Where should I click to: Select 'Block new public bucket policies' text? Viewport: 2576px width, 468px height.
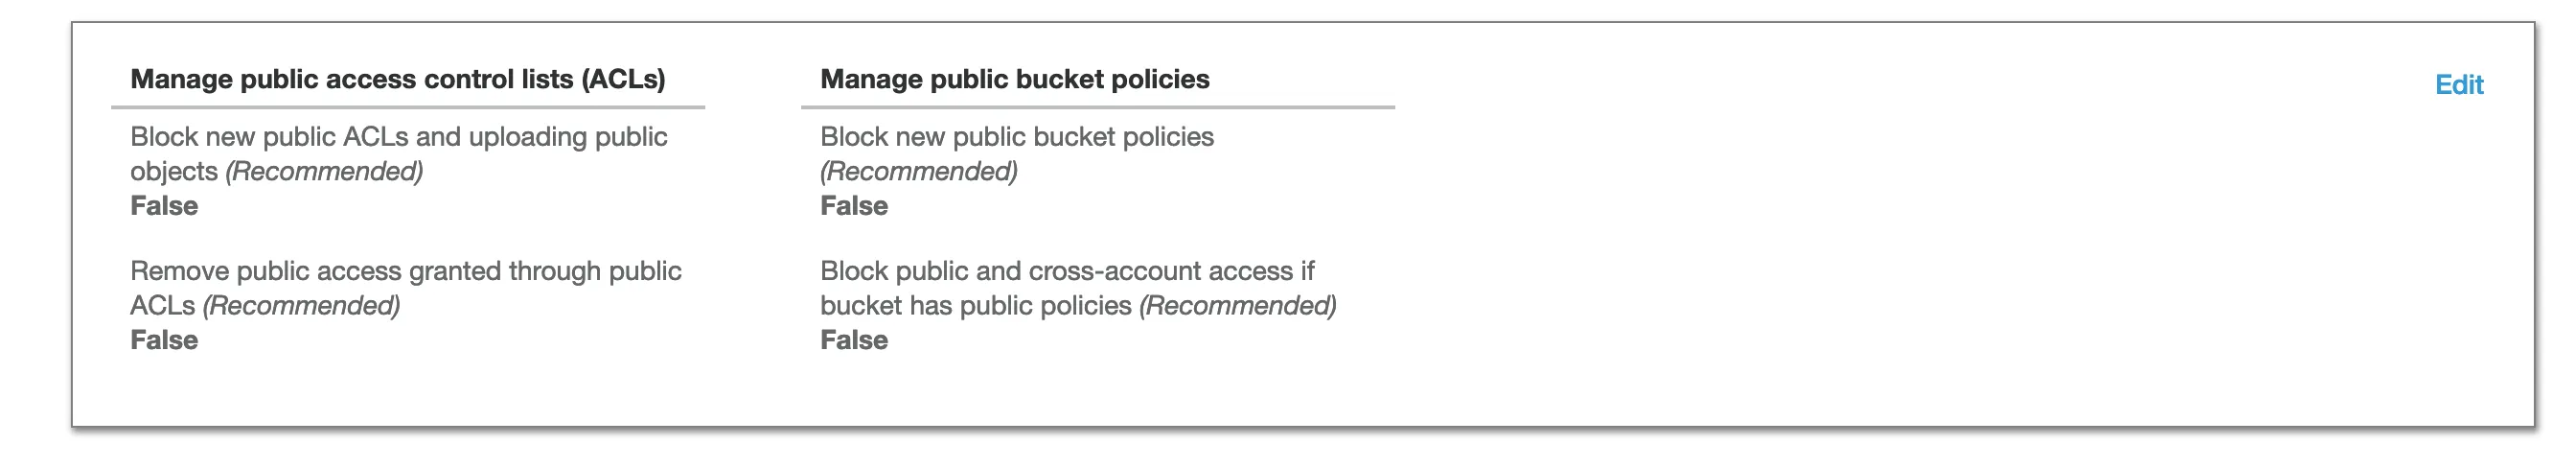[x=1016, y=137]
